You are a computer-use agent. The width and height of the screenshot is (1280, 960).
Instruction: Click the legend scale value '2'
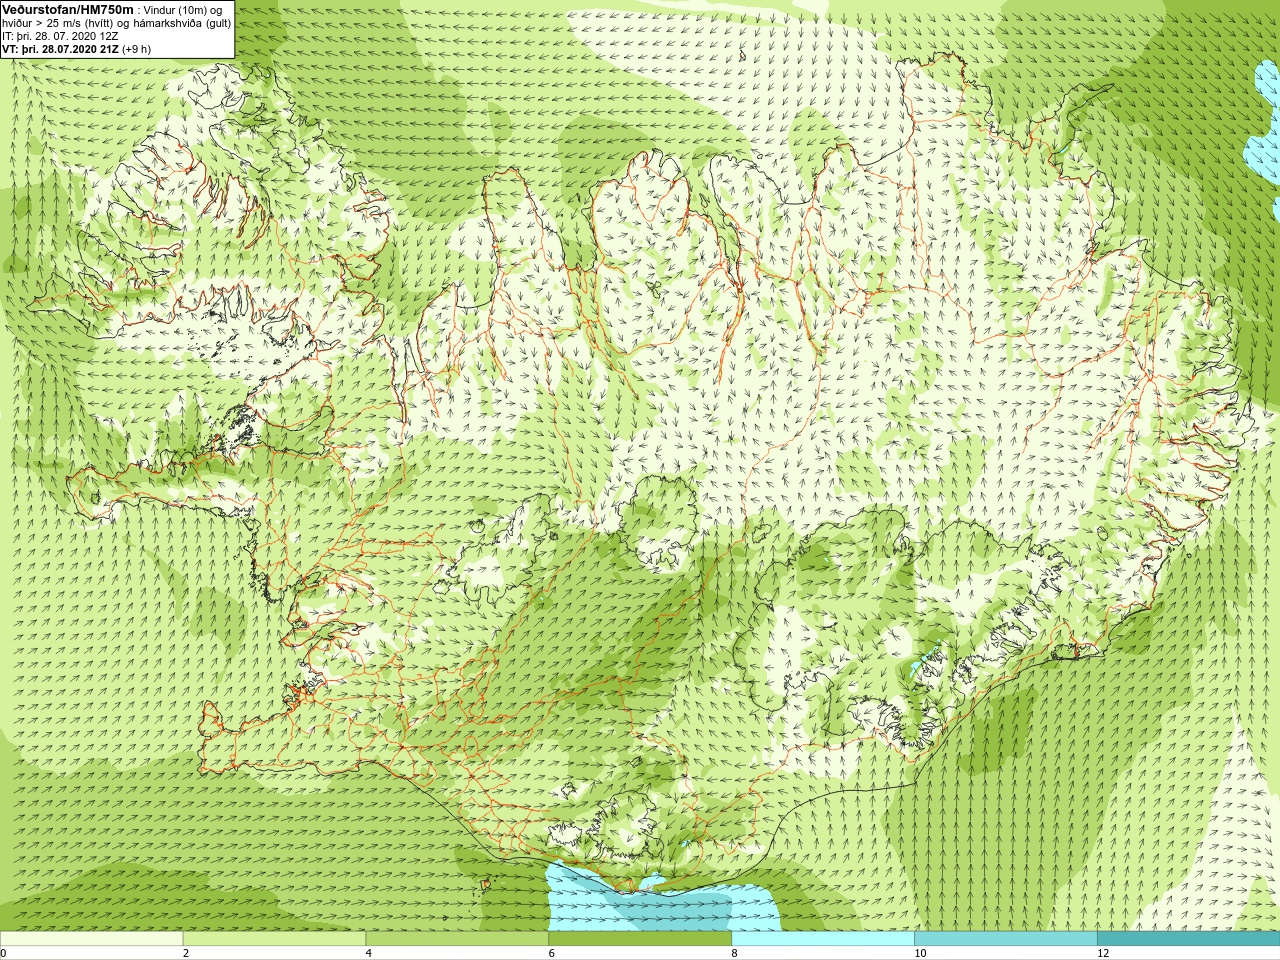186,953
